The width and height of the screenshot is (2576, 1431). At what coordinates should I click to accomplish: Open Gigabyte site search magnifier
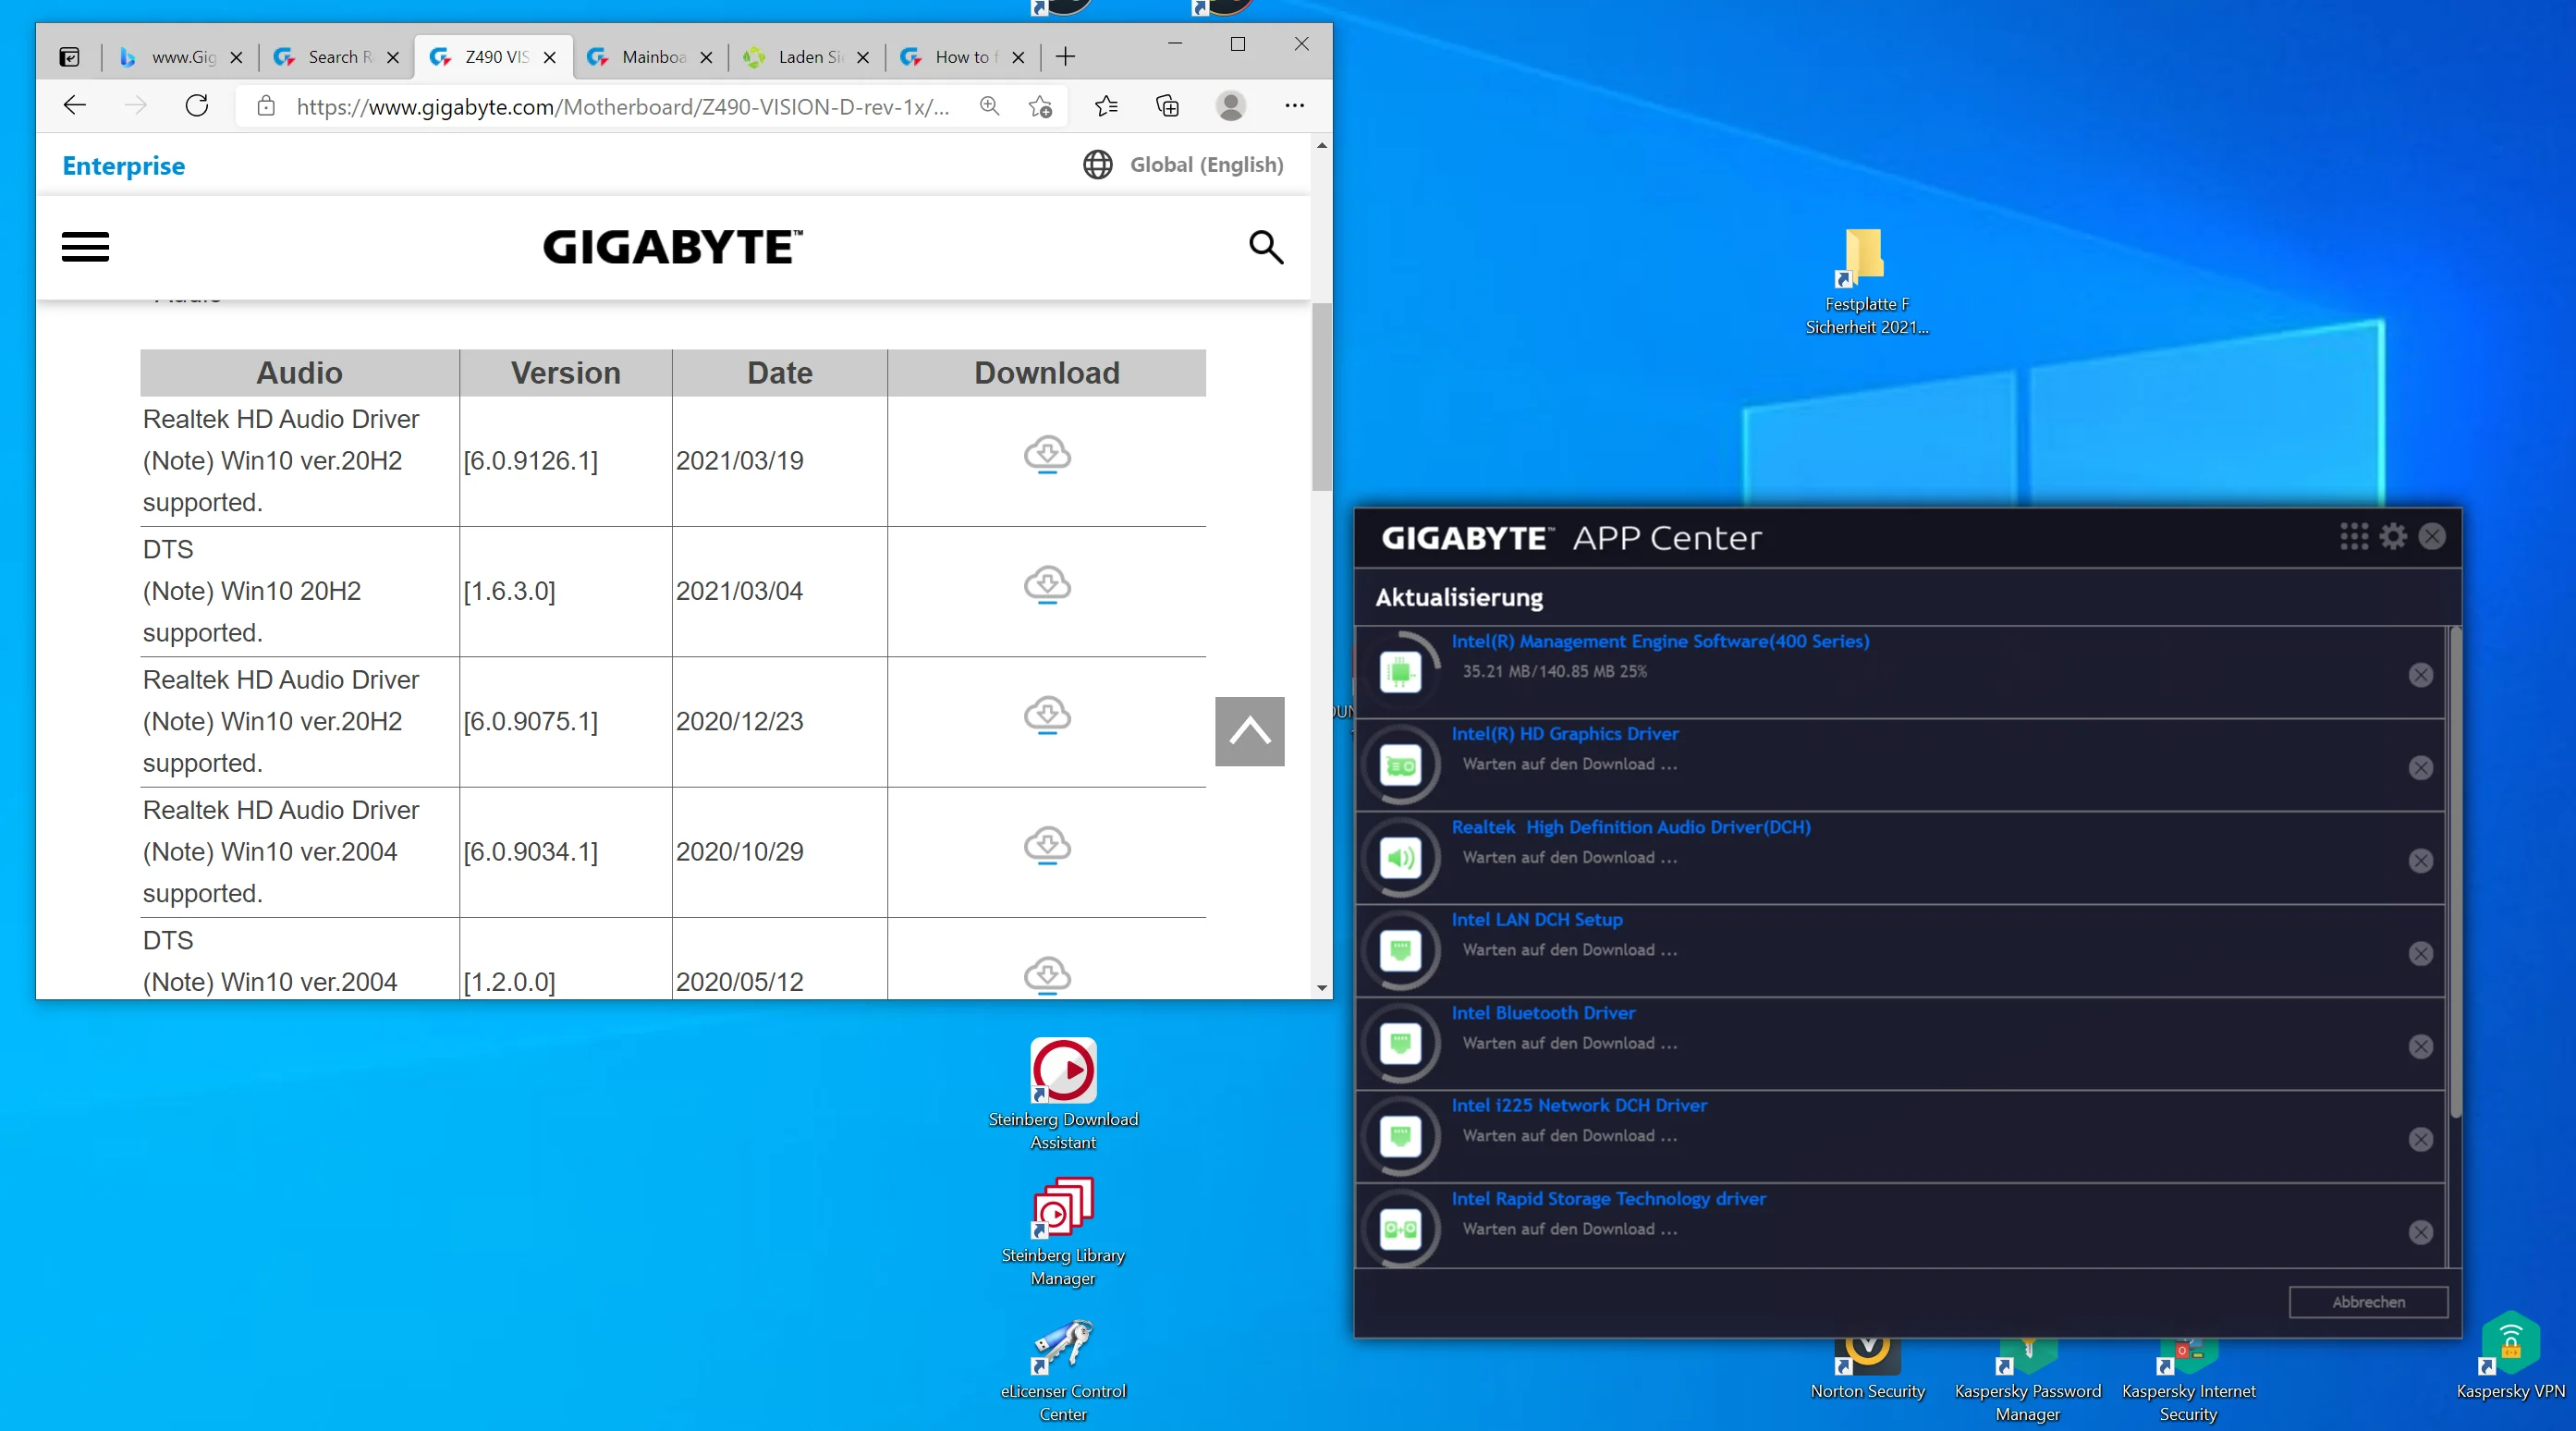pyautogui.click(x=1265, y=246)
